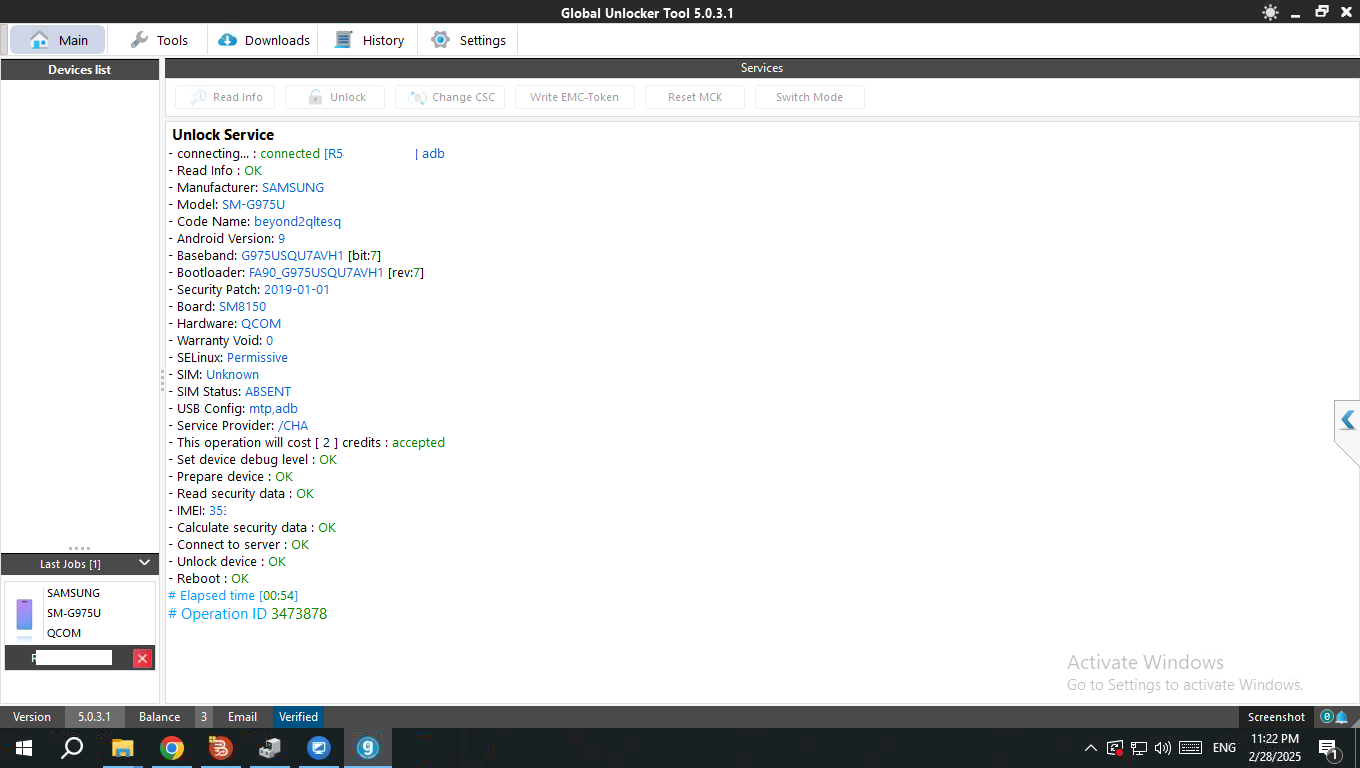The height and width of the screenshot is (768, 1360).
Task: Expand the side panel blue arrow
Action: (x=1348, y=420)
